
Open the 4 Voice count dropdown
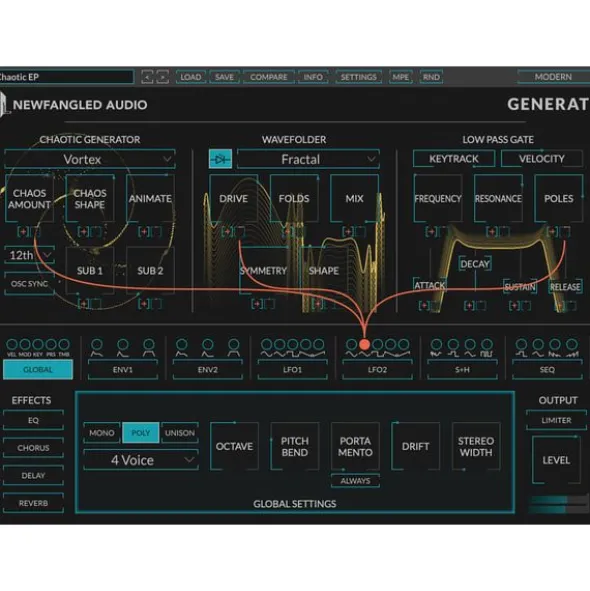point(141,460)
